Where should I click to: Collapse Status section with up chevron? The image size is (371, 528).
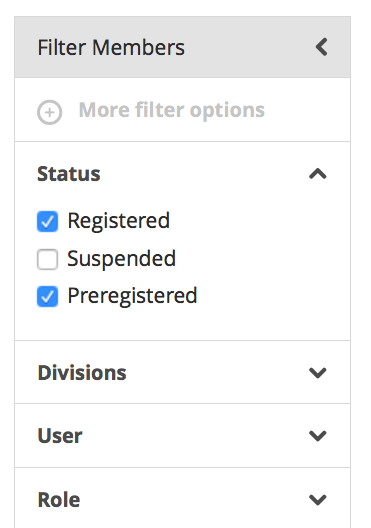tap(318, 174)
